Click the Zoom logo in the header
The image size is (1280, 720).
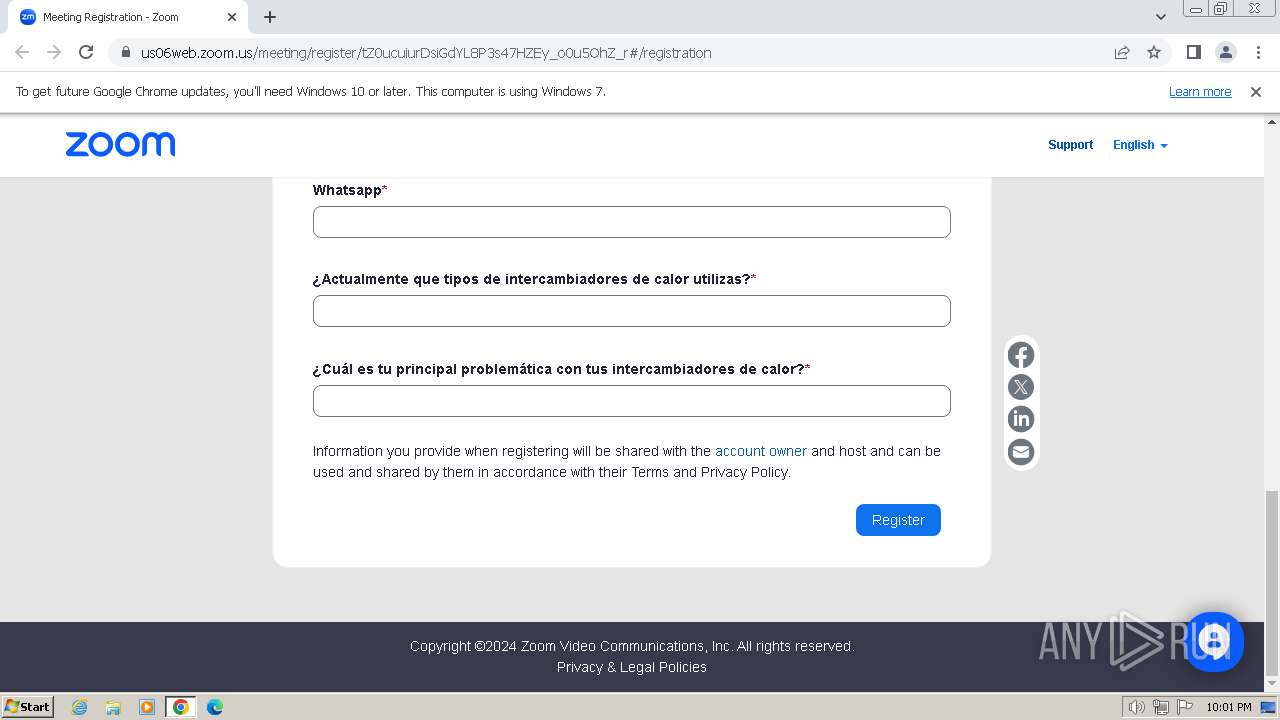click(x=120, y=144)
